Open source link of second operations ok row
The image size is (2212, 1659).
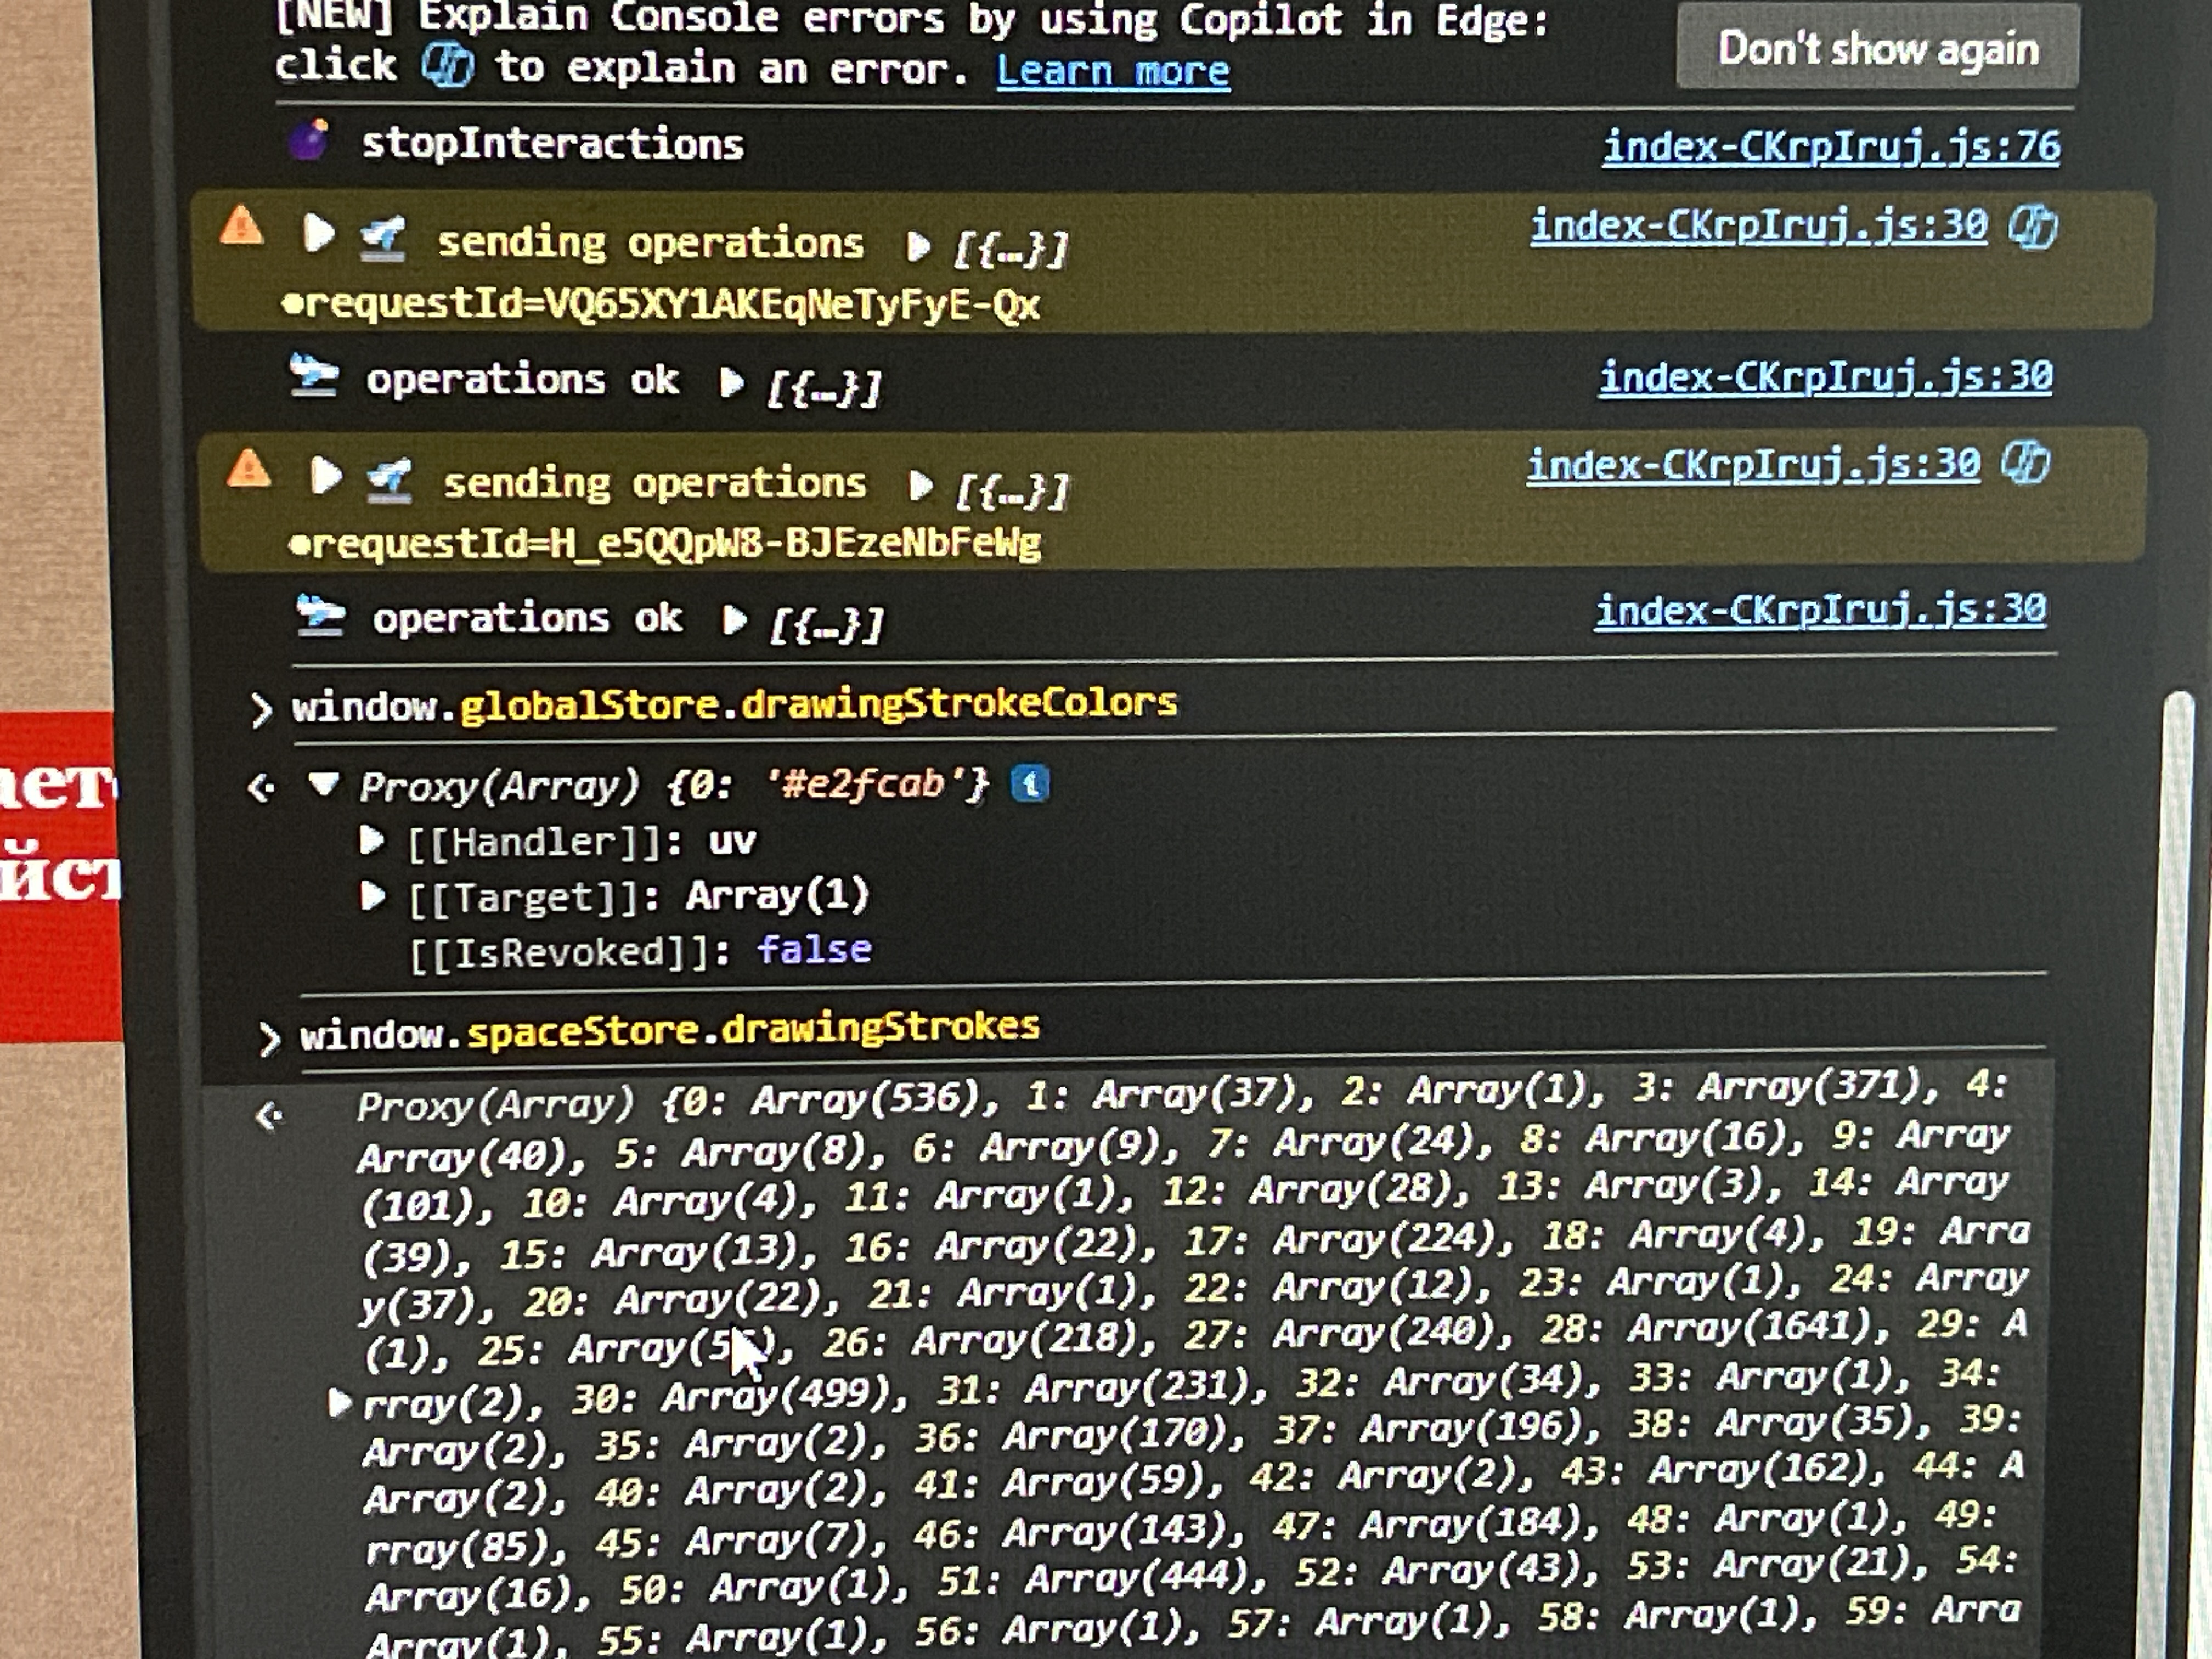pos(1820,609)
